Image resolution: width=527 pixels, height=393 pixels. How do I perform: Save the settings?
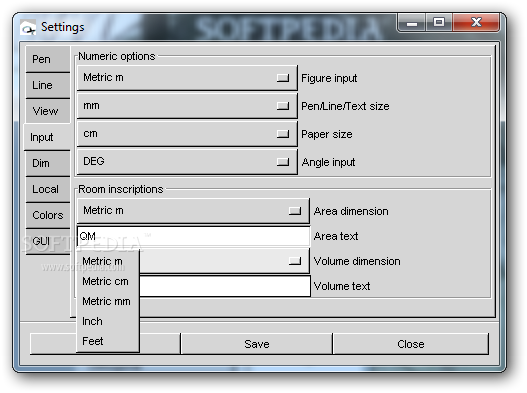tap(257, 344)
